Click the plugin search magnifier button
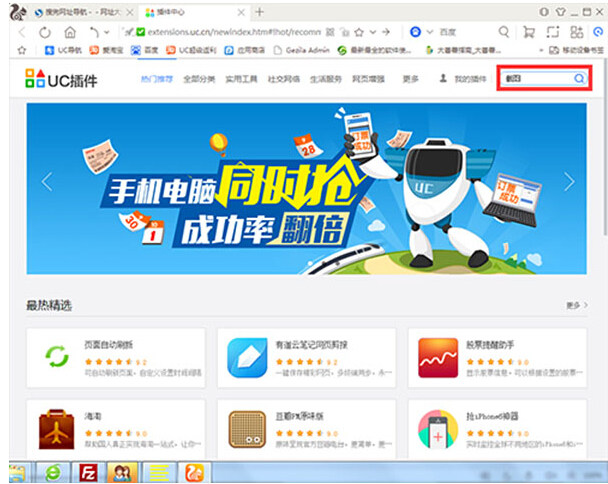The width and height of the screenshot is (608, 484). pyautogui.click(x=579, y=78)
